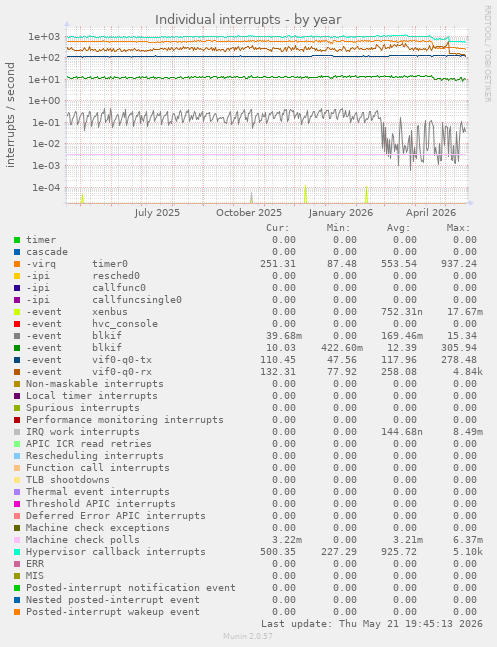497x647 pixels.
Task: Click the red hvc_console legend swatch
Action: click(17, 324)
